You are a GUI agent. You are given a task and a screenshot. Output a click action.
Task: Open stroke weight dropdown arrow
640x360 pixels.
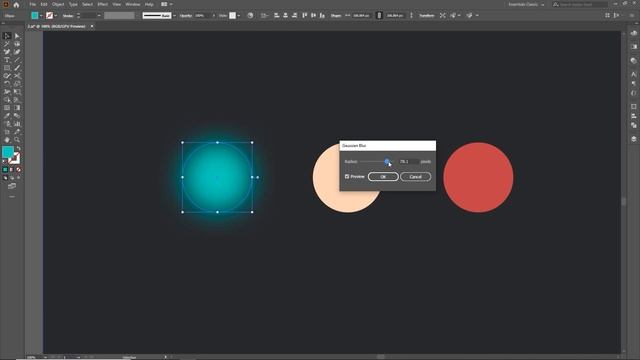point(99,16)
